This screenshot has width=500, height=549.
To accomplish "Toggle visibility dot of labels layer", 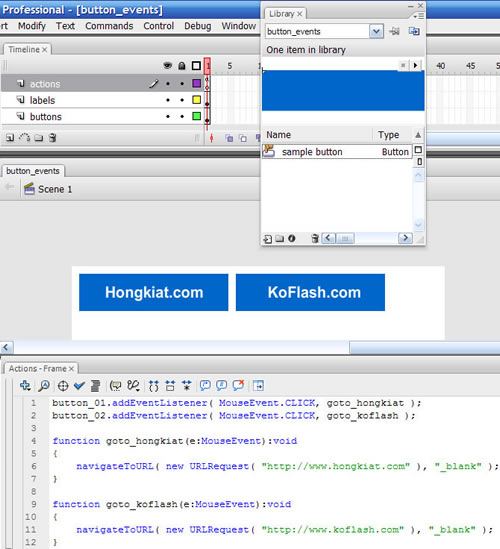I will (168, 100).
